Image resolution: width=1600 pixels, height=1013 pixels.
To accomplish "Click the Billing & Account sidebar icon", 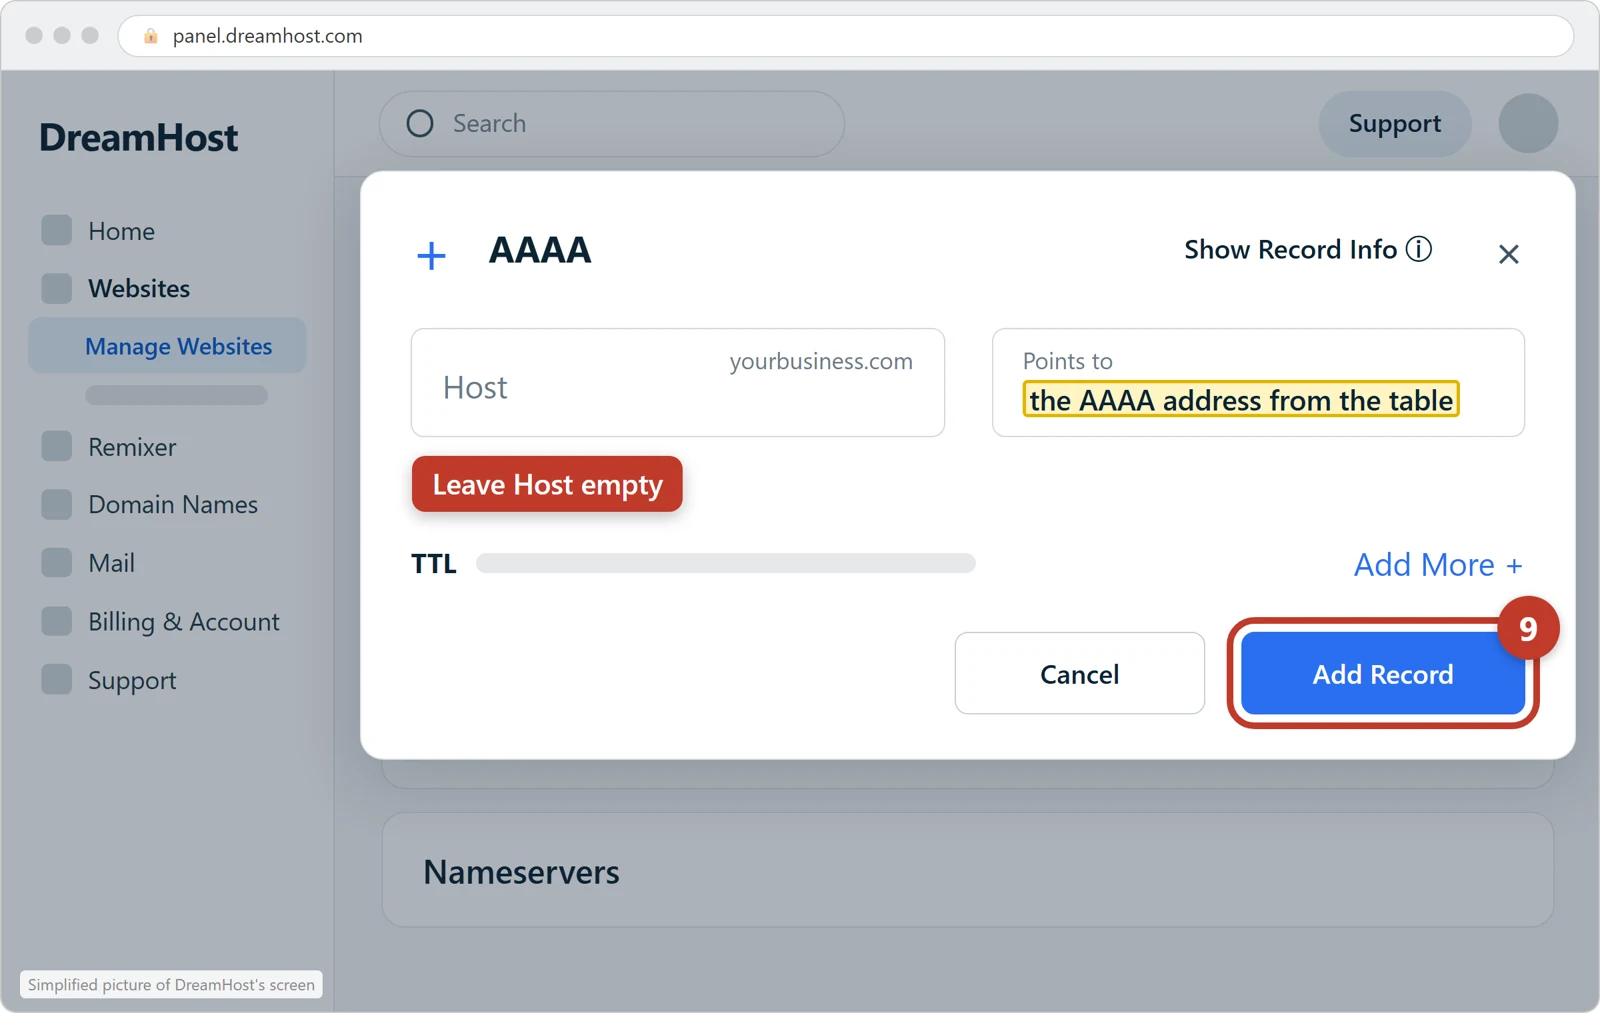I will (x=57, y=621).
